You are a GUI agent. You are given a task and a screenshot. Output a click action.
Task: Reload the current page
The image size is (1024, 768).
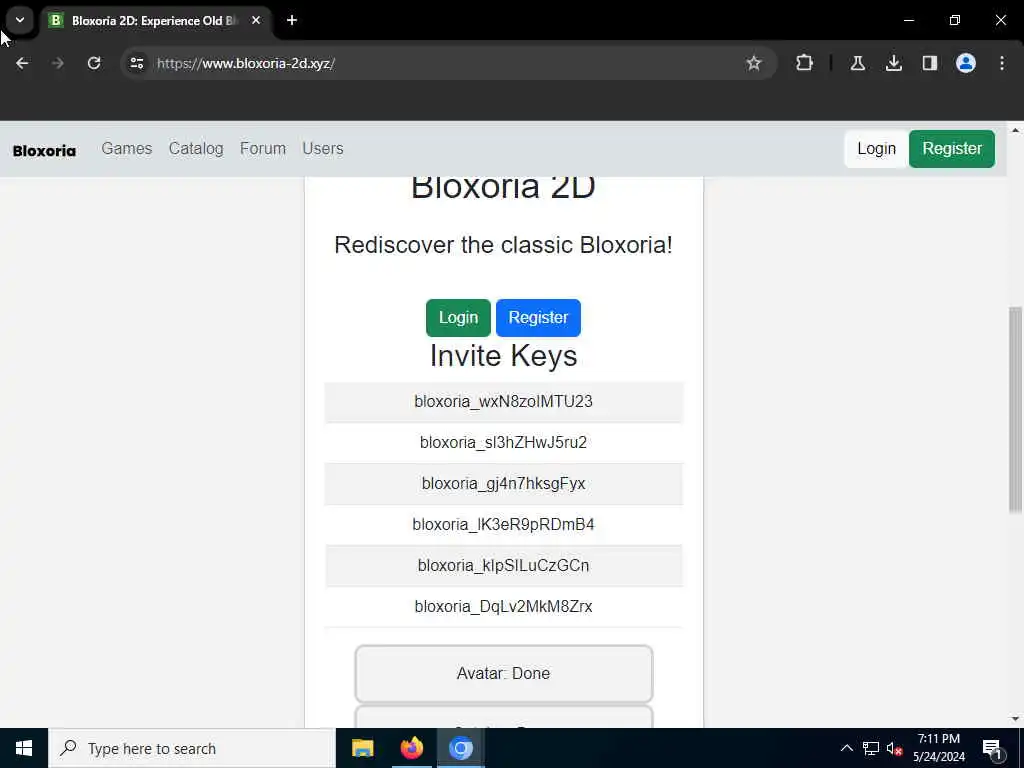tap(94, 63)
